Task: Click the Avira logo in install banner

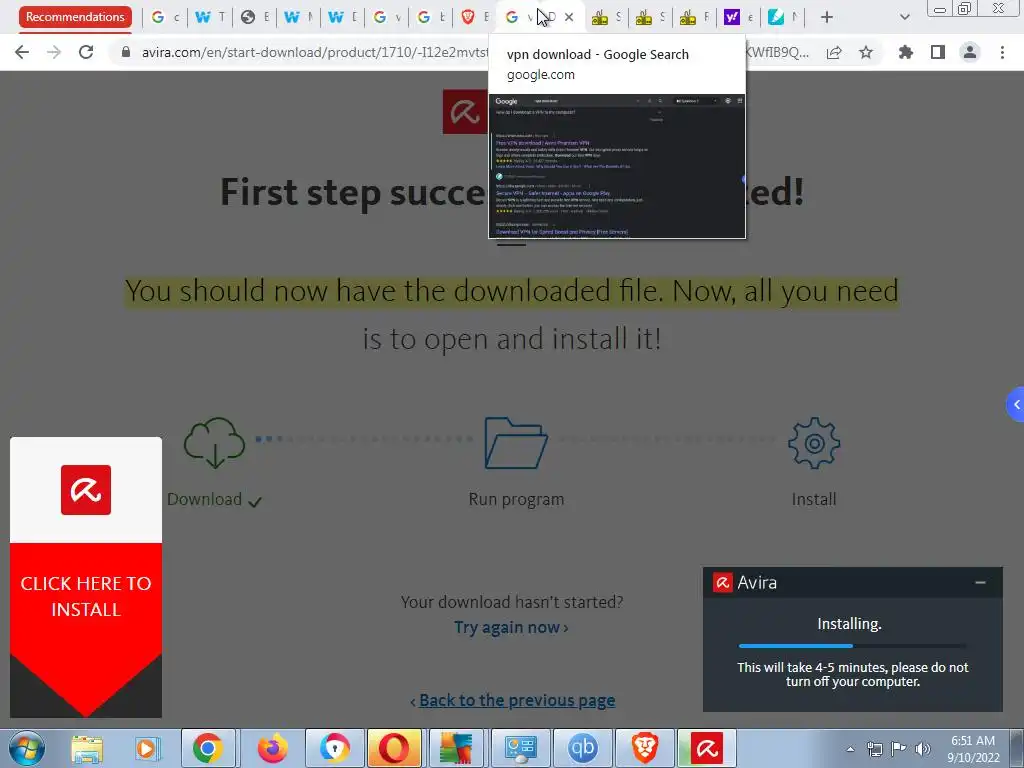Action: 86,490
